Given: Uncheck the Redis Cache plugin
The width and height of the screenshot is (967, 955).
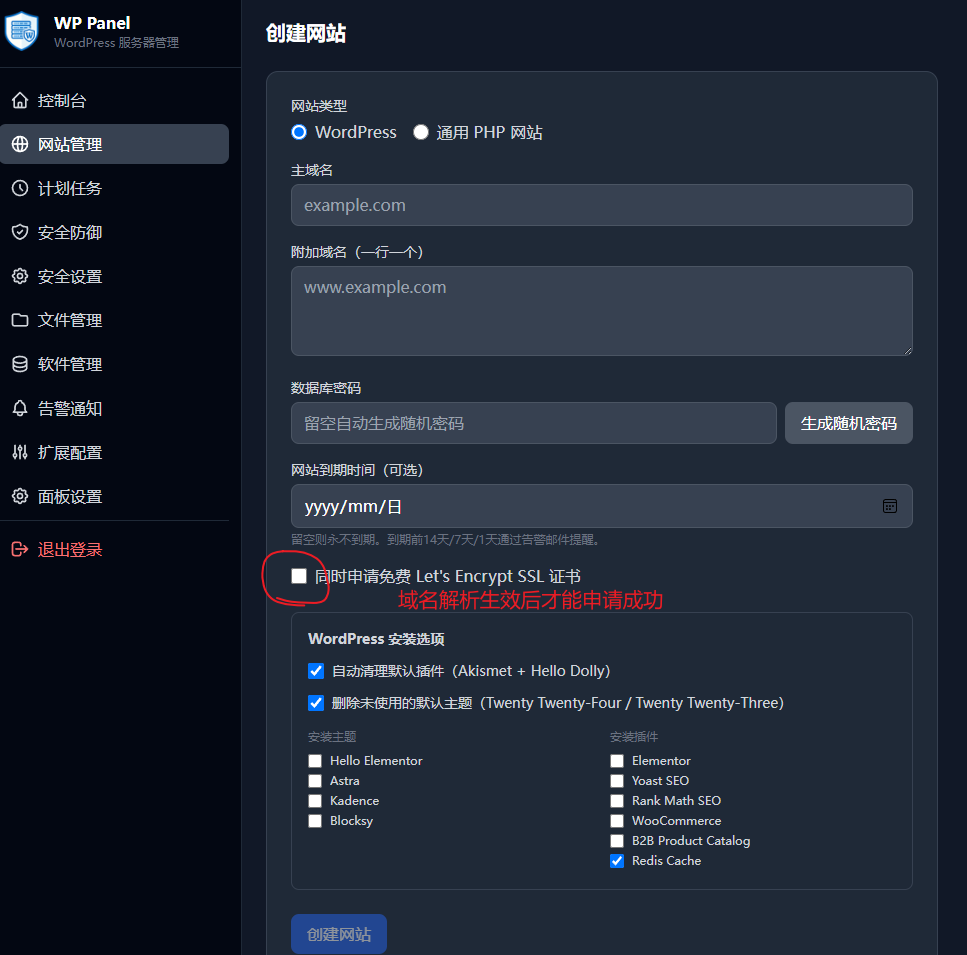Looking at the screenshot, I should (617, 861).
